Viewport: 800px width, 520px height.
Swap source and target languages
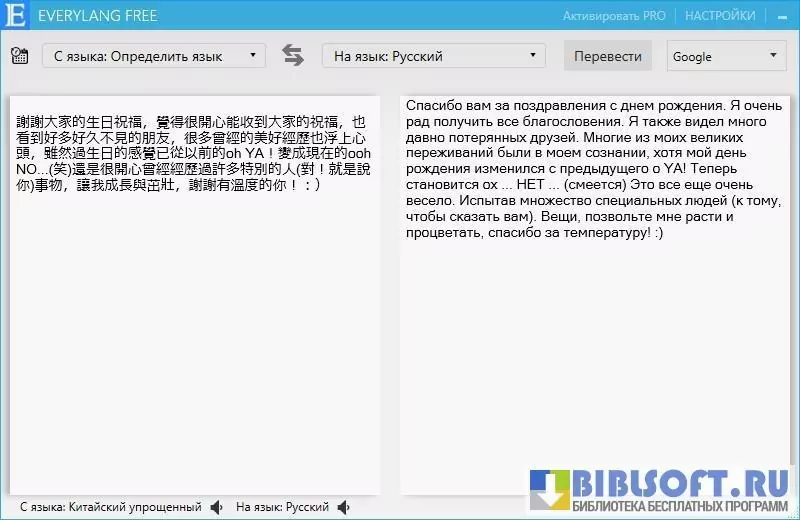pyautogui.click(x=293, y=55)
